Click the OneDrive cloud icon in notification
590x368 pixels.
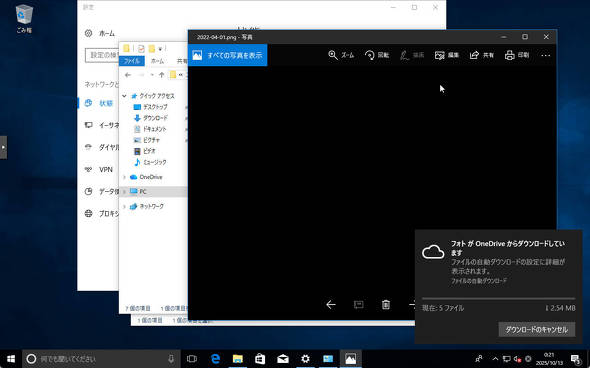433,252
